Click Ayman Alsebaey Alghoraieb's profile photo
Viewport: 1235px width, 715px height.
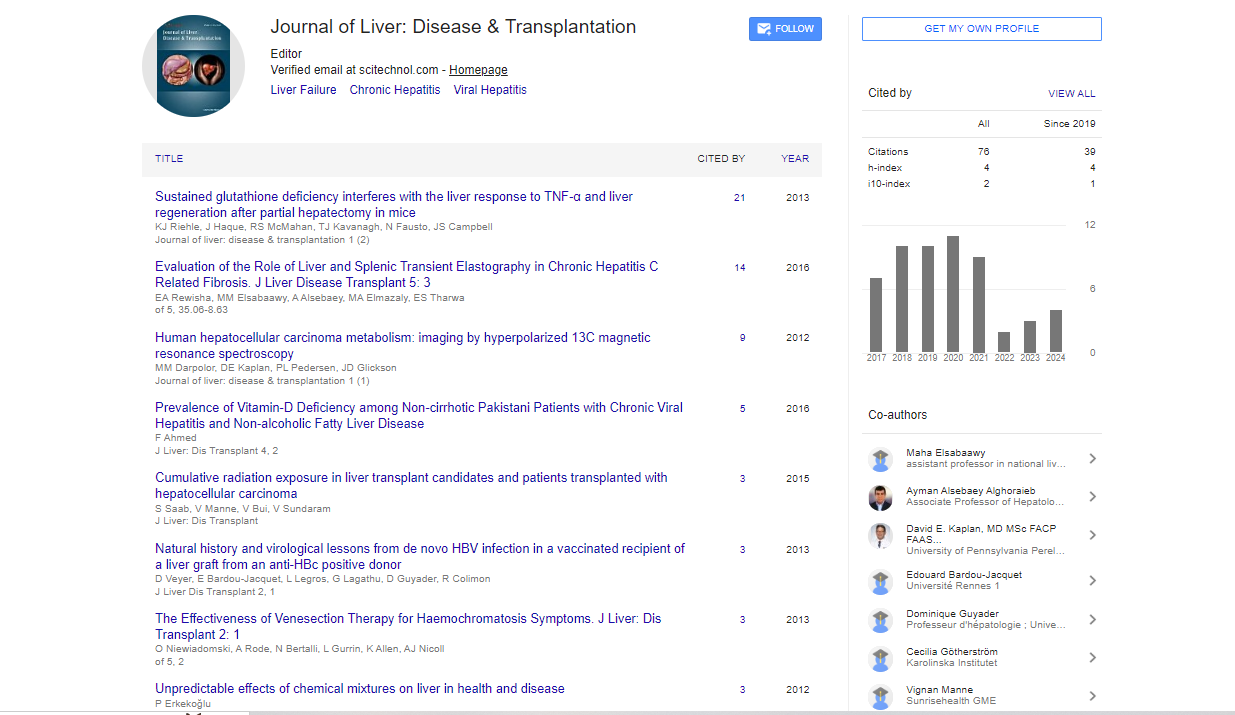coord(880,497)
